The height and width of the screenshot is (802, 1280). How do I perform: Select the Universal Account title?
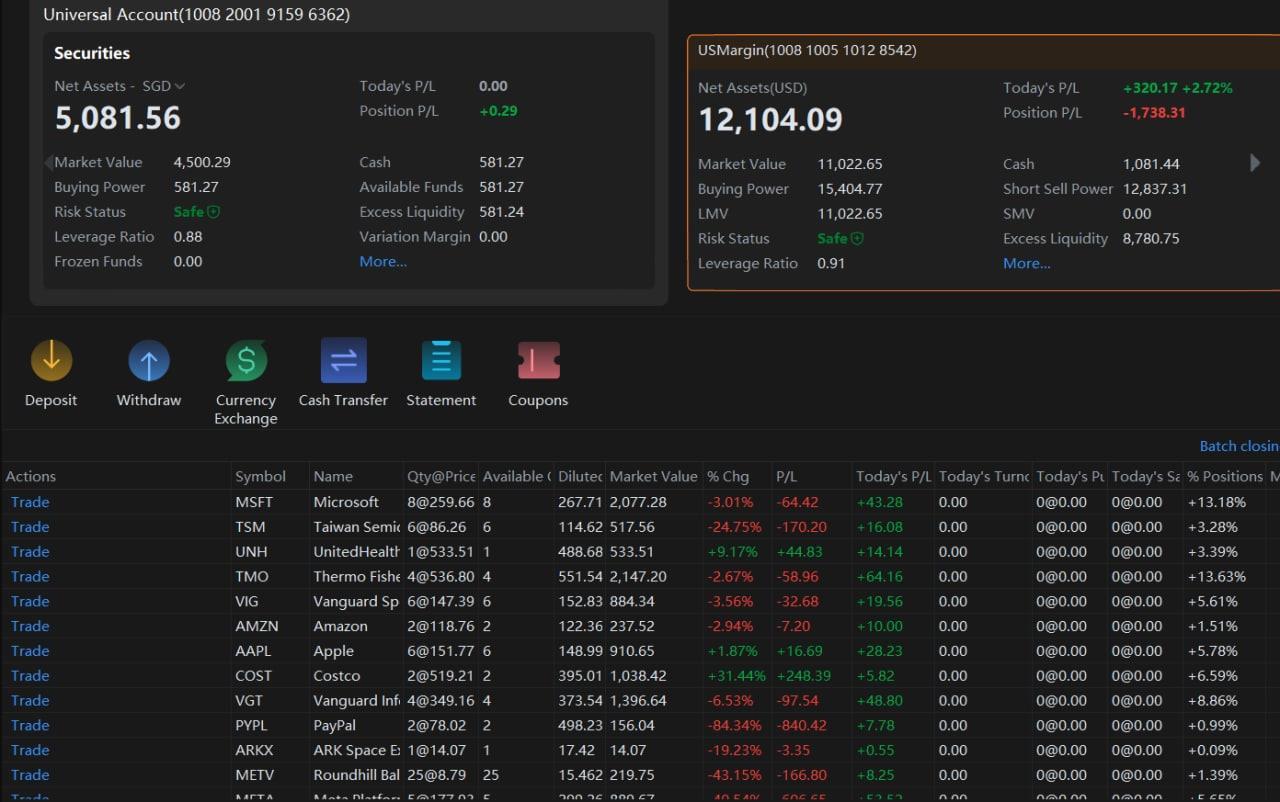196,15
